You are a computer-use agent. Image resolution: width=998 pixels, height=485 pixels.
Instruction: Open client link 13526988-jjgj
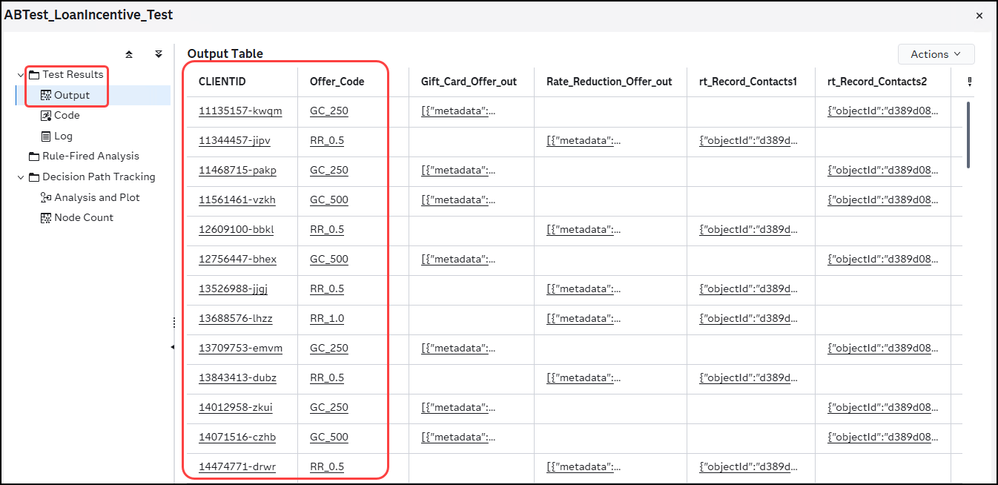click(x=233, y=289)
